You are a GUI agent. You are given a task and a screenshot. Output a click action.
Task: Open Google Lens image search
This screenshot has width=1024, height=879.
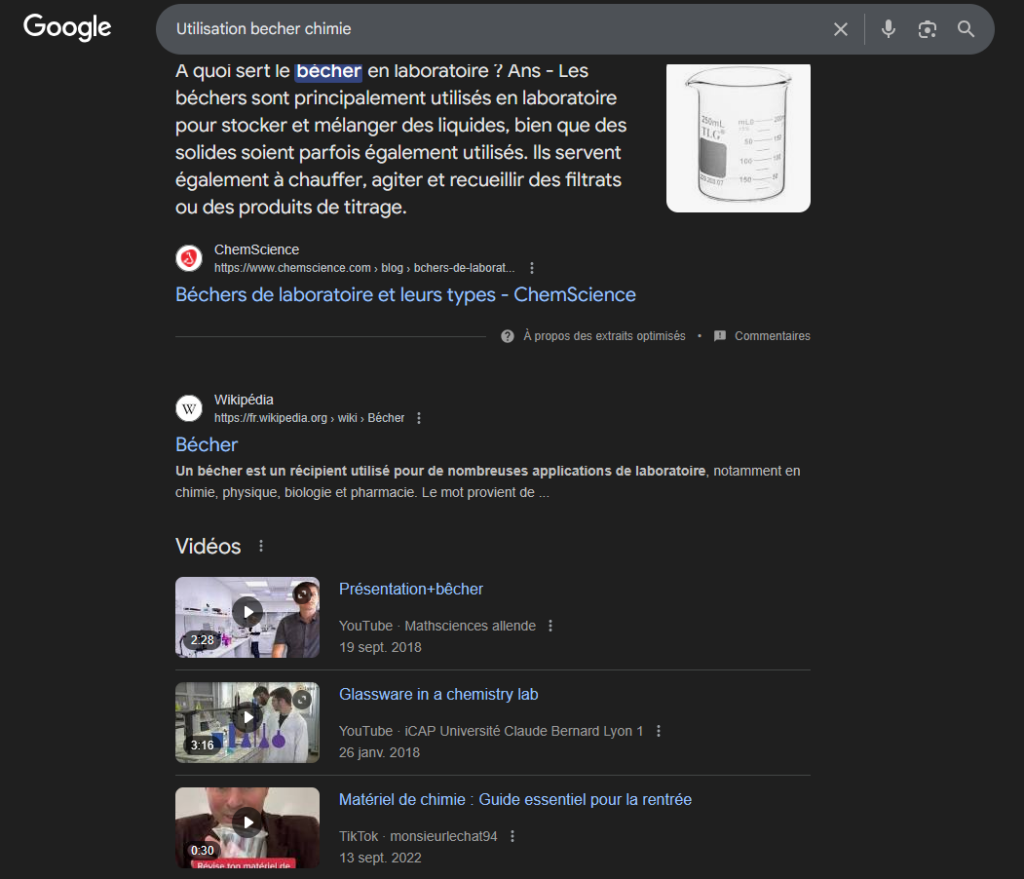pyautogui.click(x=927, y=29)
